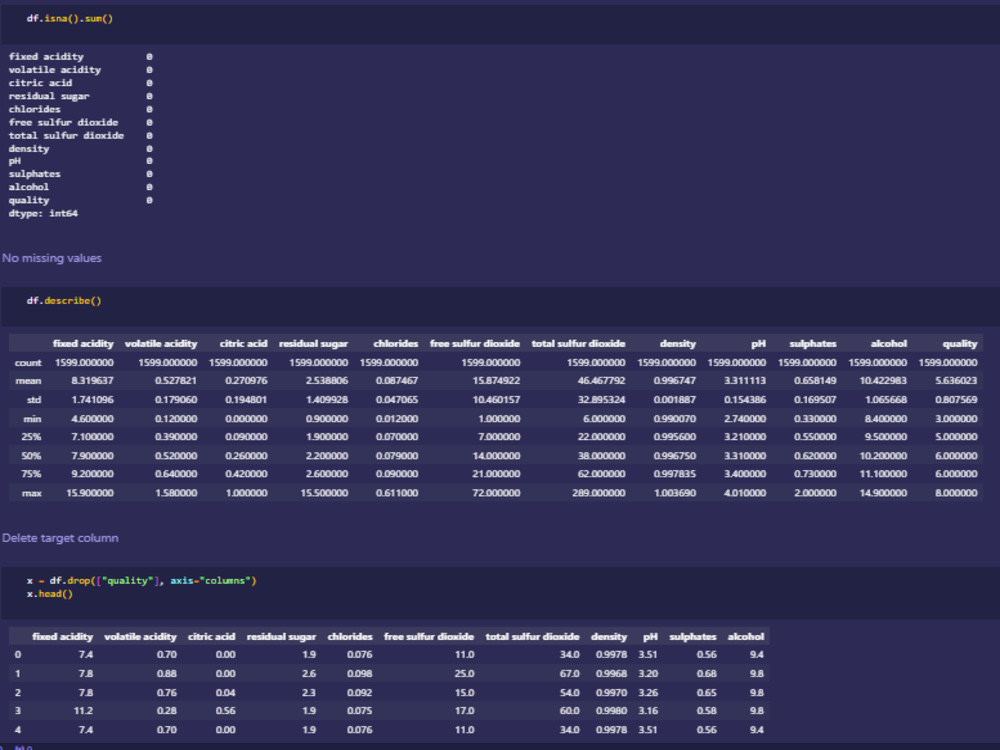Select the 'mean' row label
The height and width of the screenshot is (750, 1000).
tap(28, 381)
